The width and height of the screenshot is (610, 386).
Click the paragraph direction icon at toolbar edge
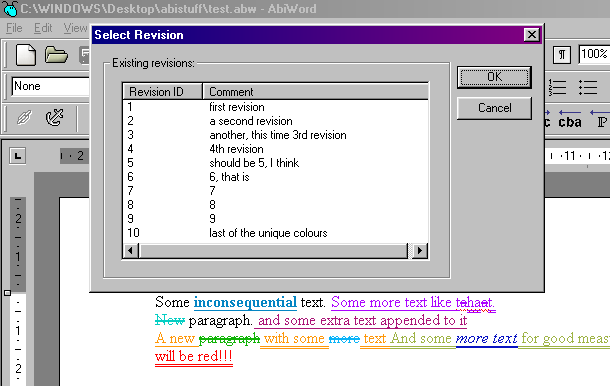pyautogui.click(x=600, y=119)
